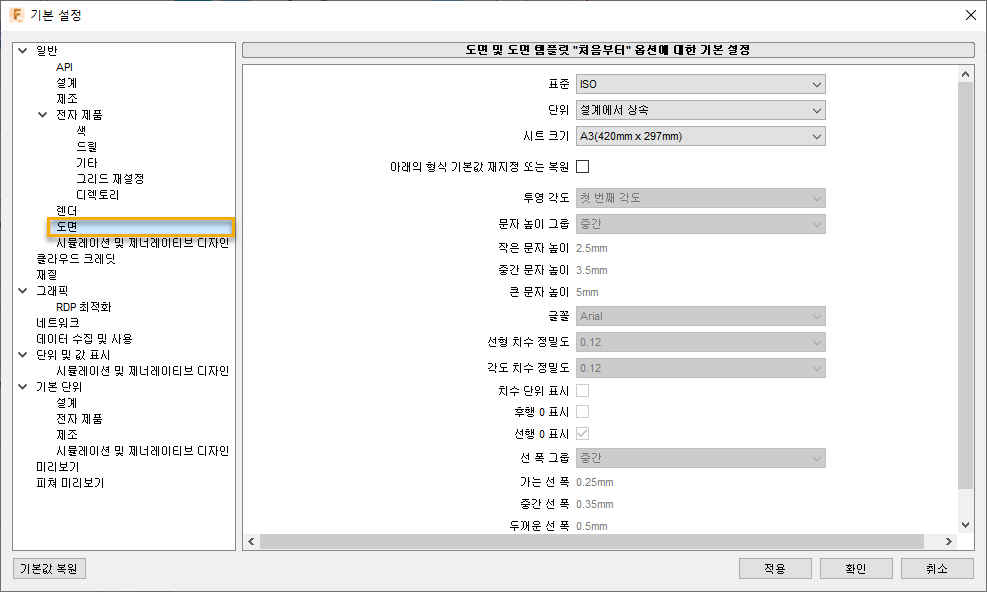Click the 기본값 복원 button
The image size is (987, 592).
(x=49, y=568)
